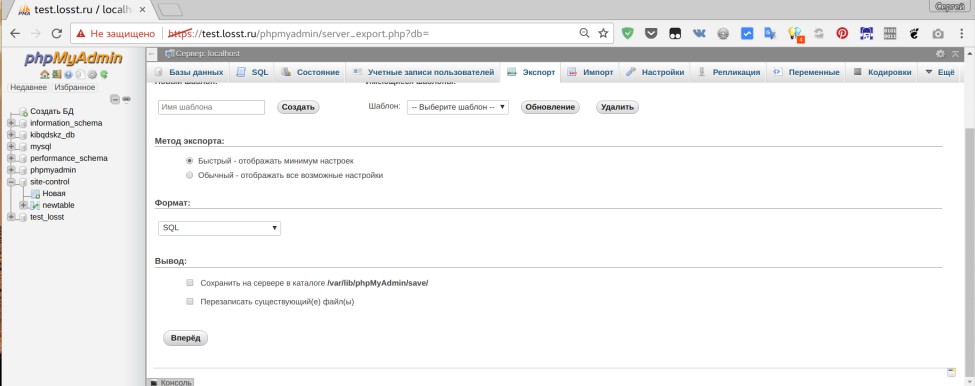The image size is (975, 386).
Task: Open the GNOME foot extension icon
Action: (x=914, y=34)
